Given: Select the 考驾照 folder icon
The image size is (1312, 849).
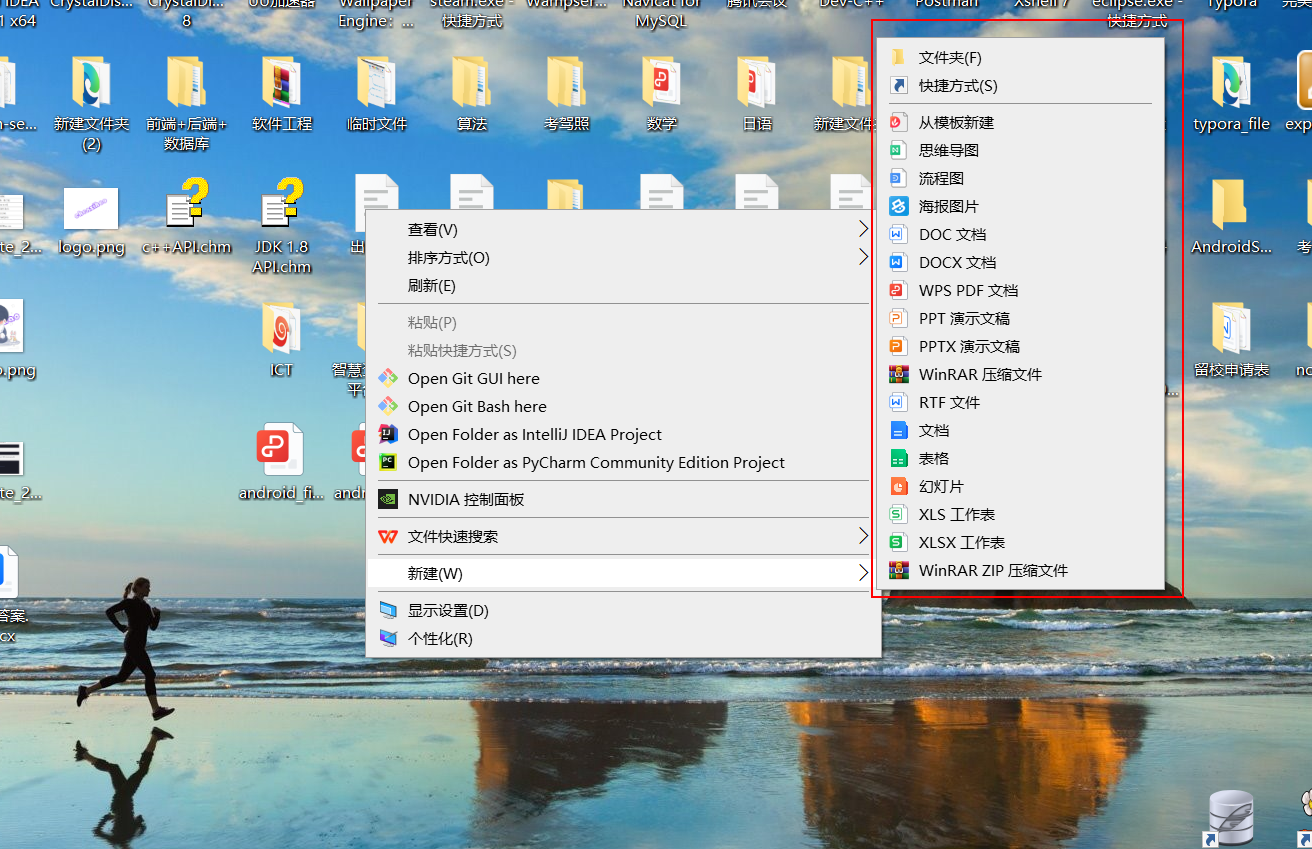Looking at the screenshot, I should (566, 82).
